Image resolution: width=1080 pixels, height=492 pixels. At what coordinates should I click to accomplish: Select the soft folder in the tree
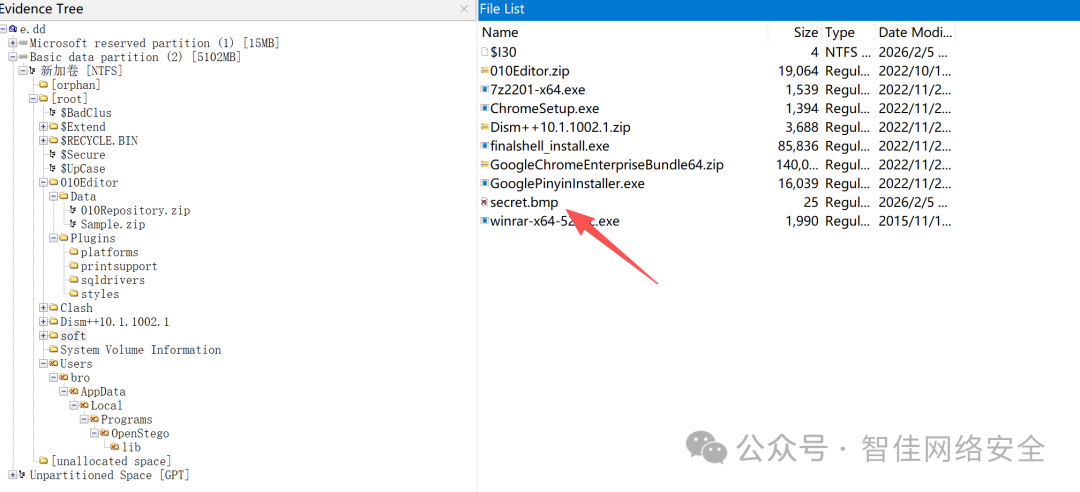(73, 336)
